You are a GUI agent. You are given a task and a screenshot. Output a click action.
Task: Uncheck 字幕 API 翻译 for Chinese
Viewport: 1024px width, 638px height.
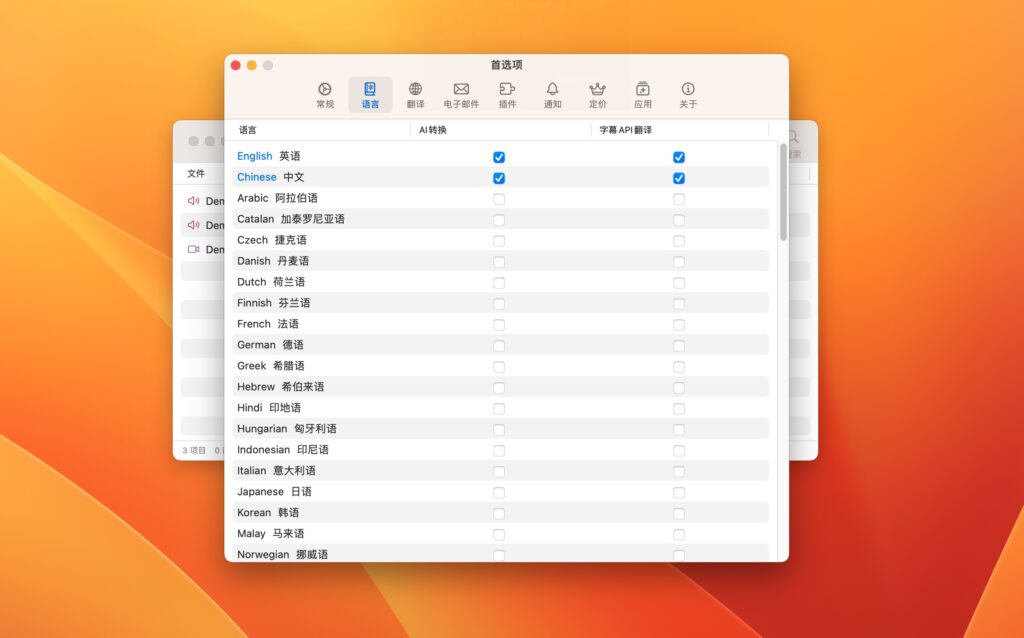point(679,178)
